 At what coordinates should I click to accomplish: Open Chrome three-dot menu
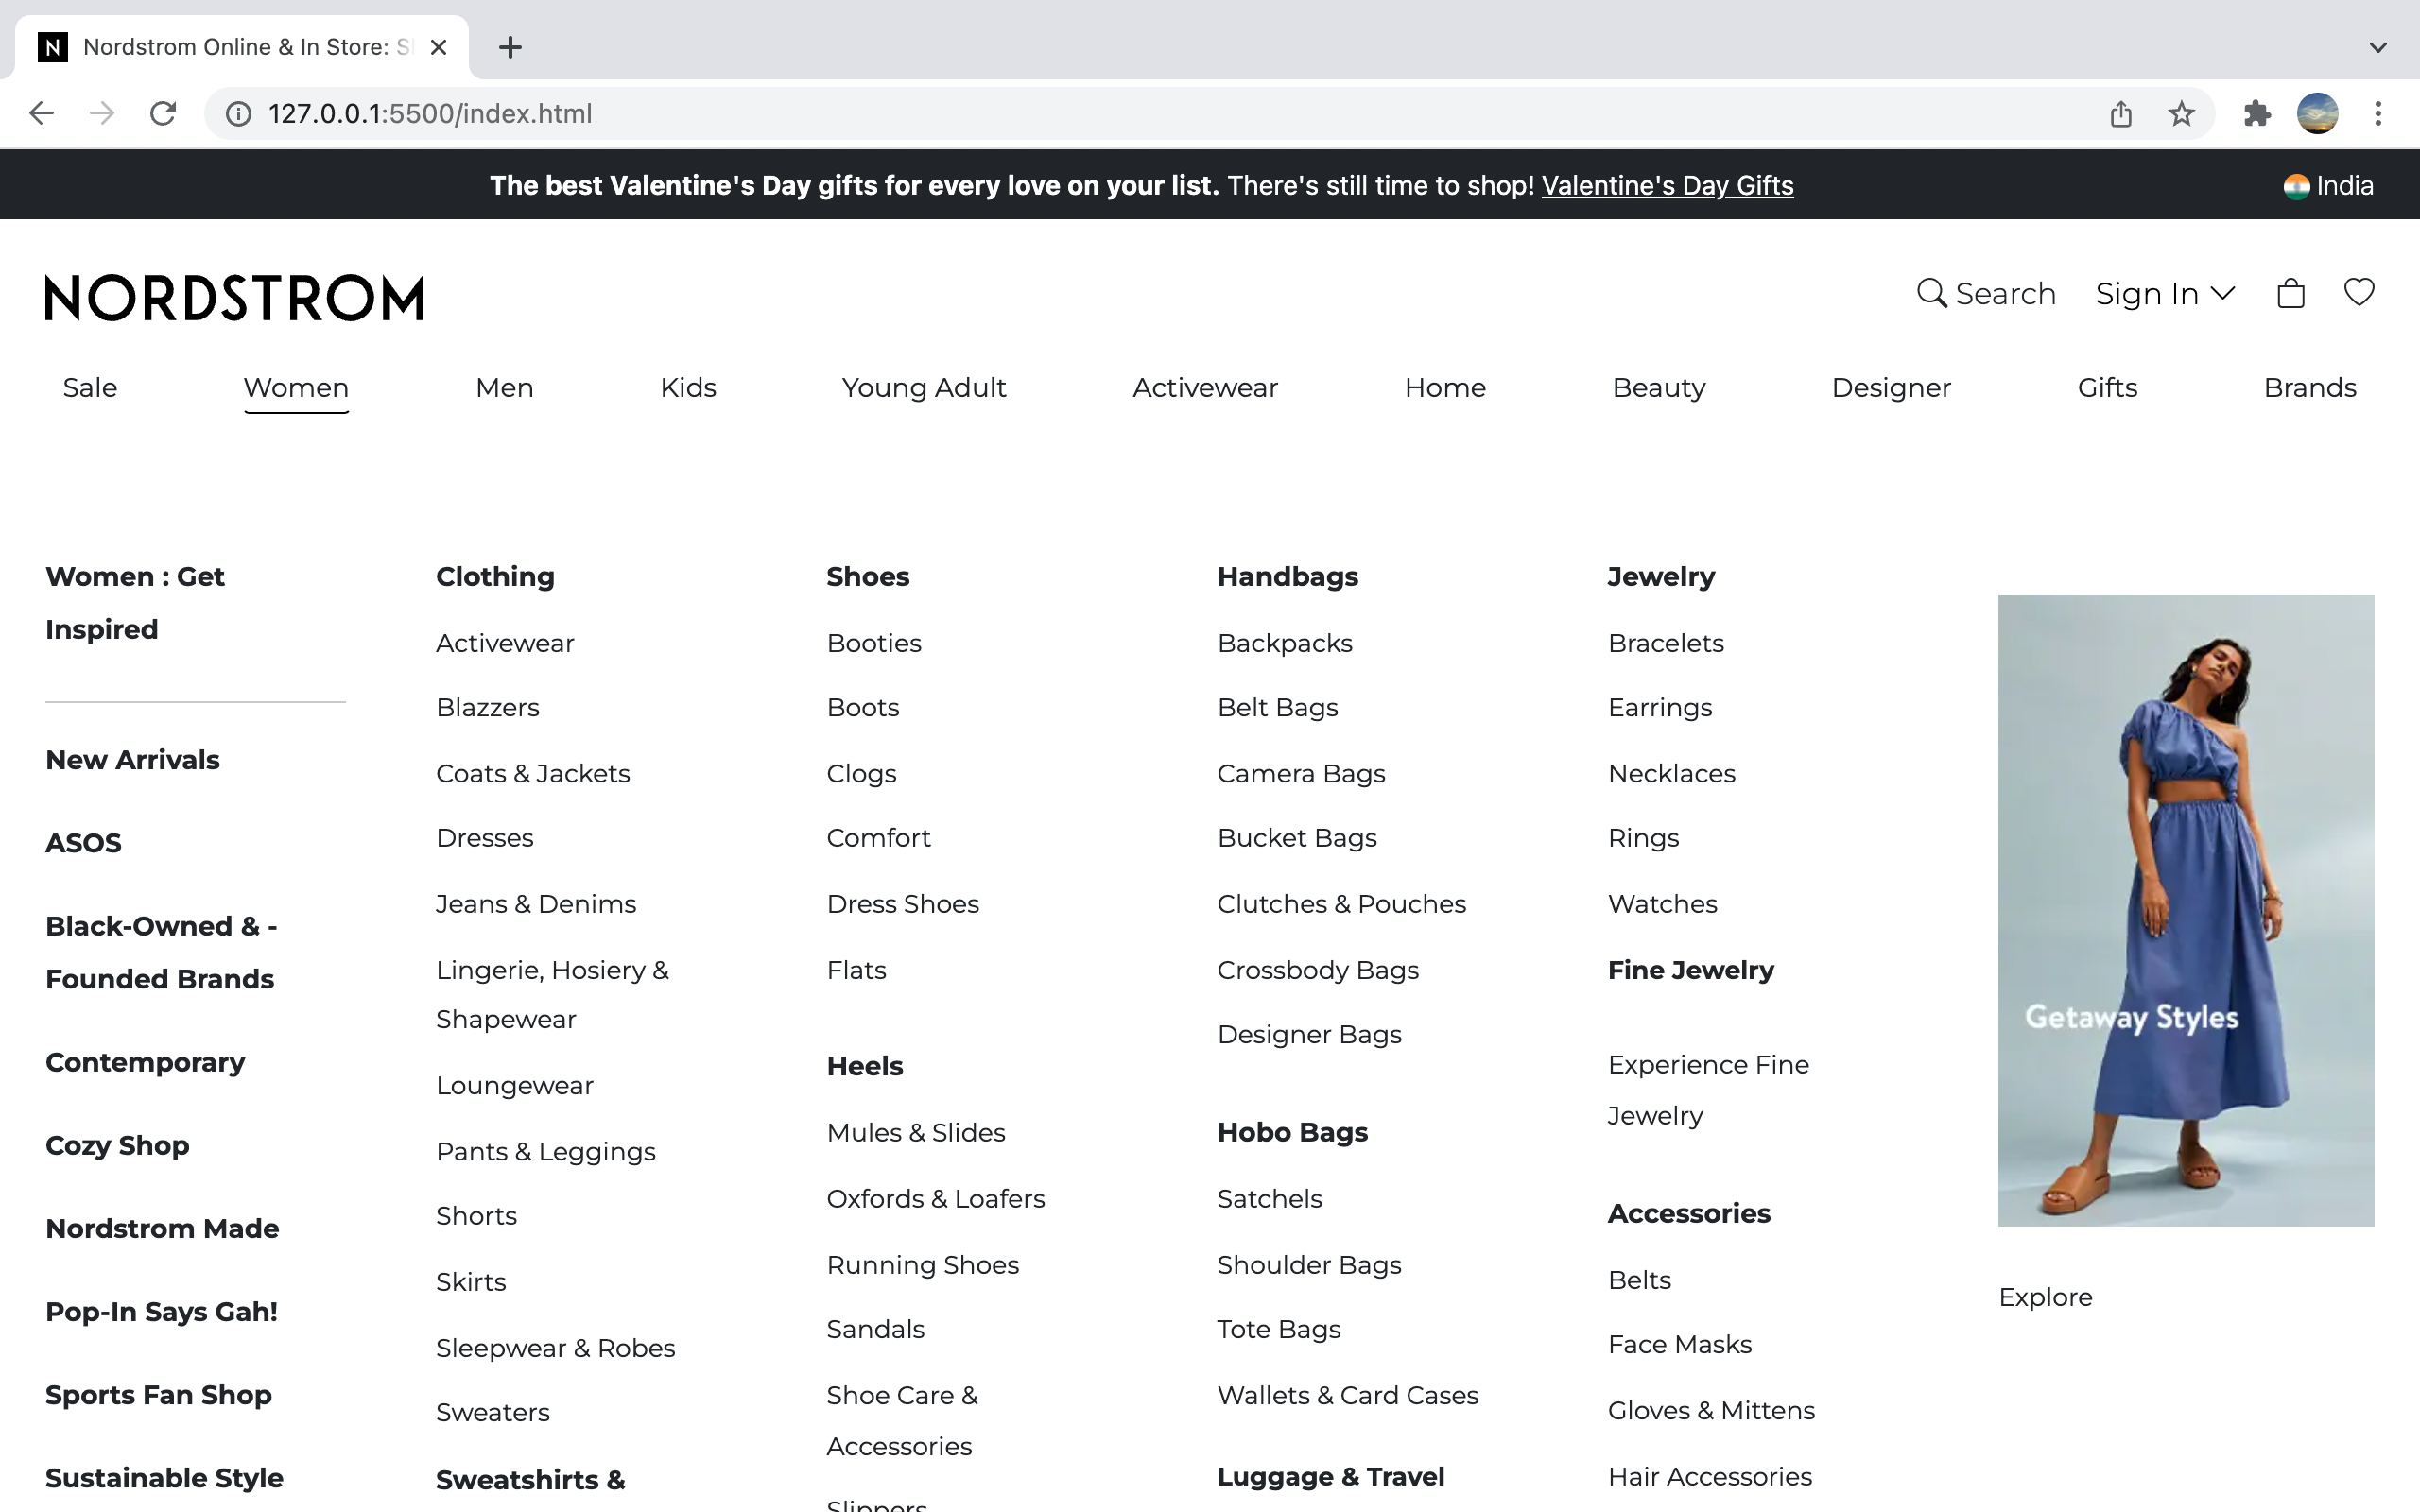pos(2378,113)
